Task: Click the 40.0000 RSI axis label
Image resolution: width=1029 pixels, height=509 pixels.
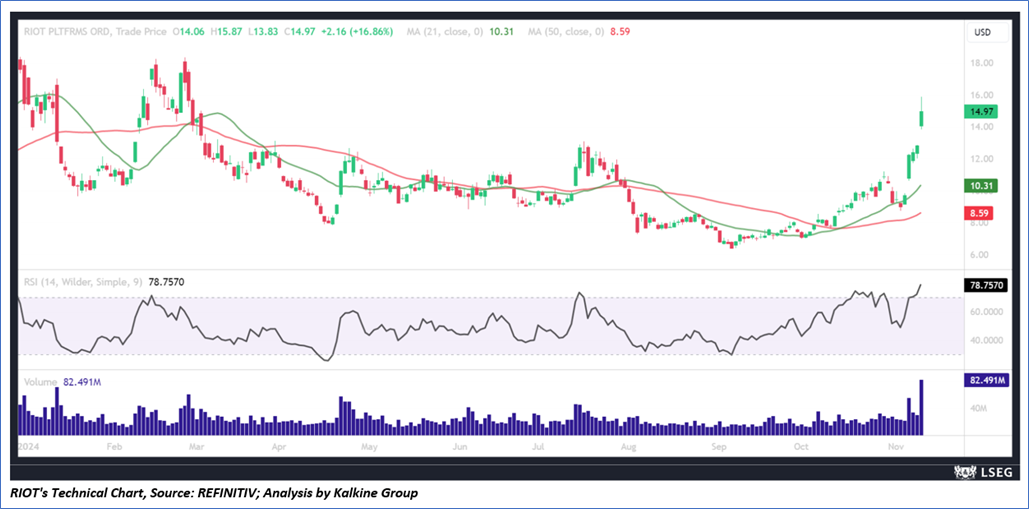Action: (988, 340)
